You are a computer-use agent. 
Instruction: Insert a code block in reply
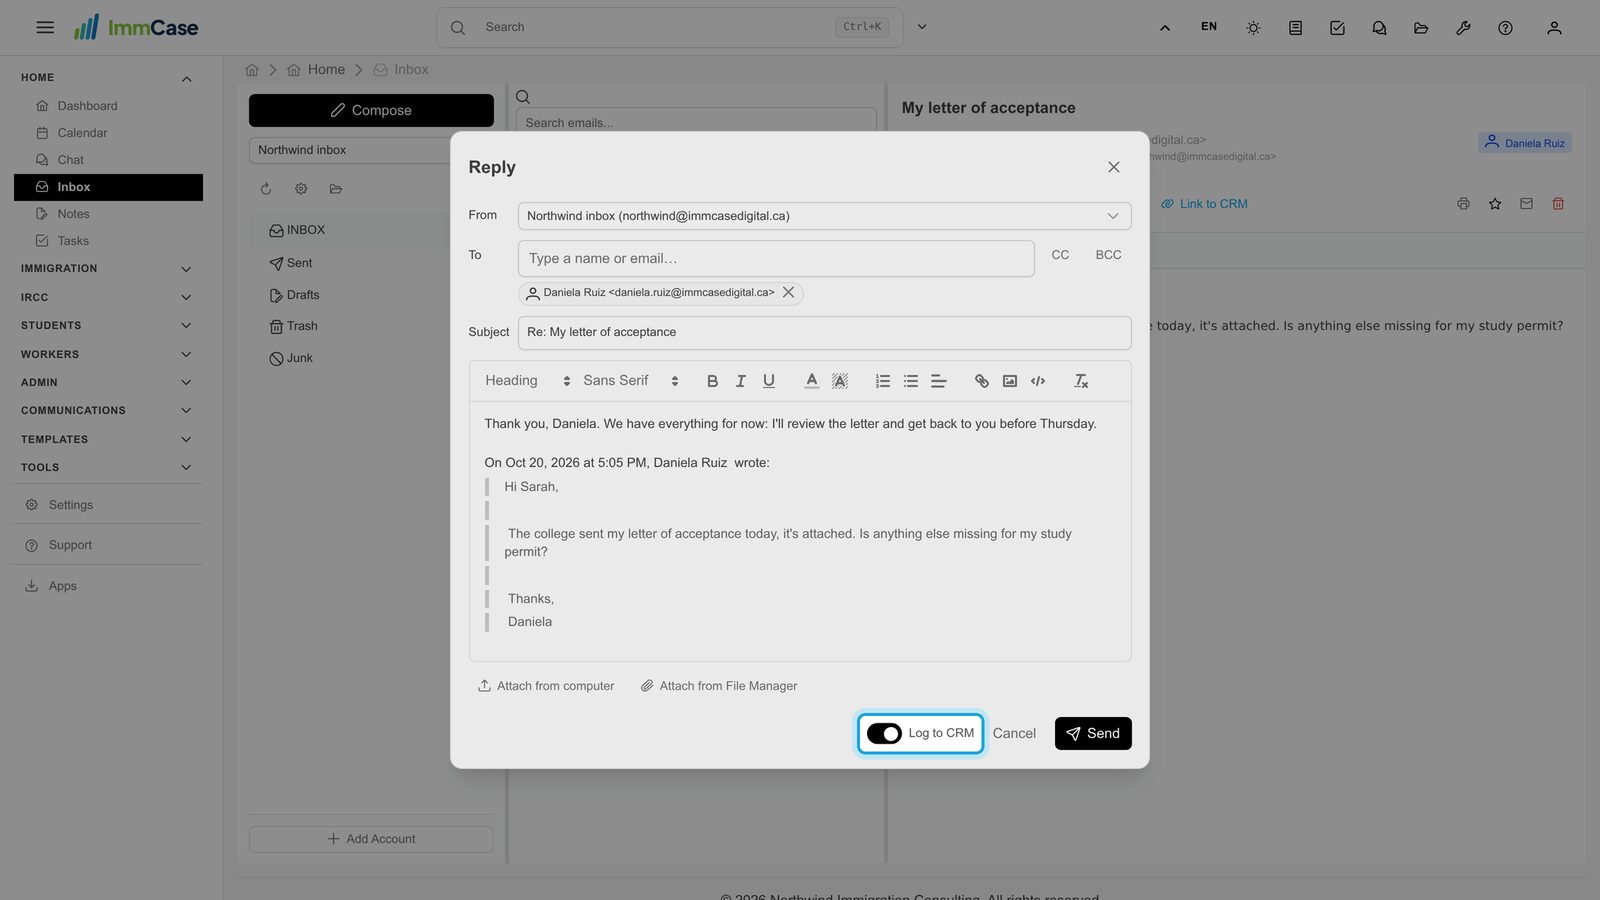(x=1038, y=381)
